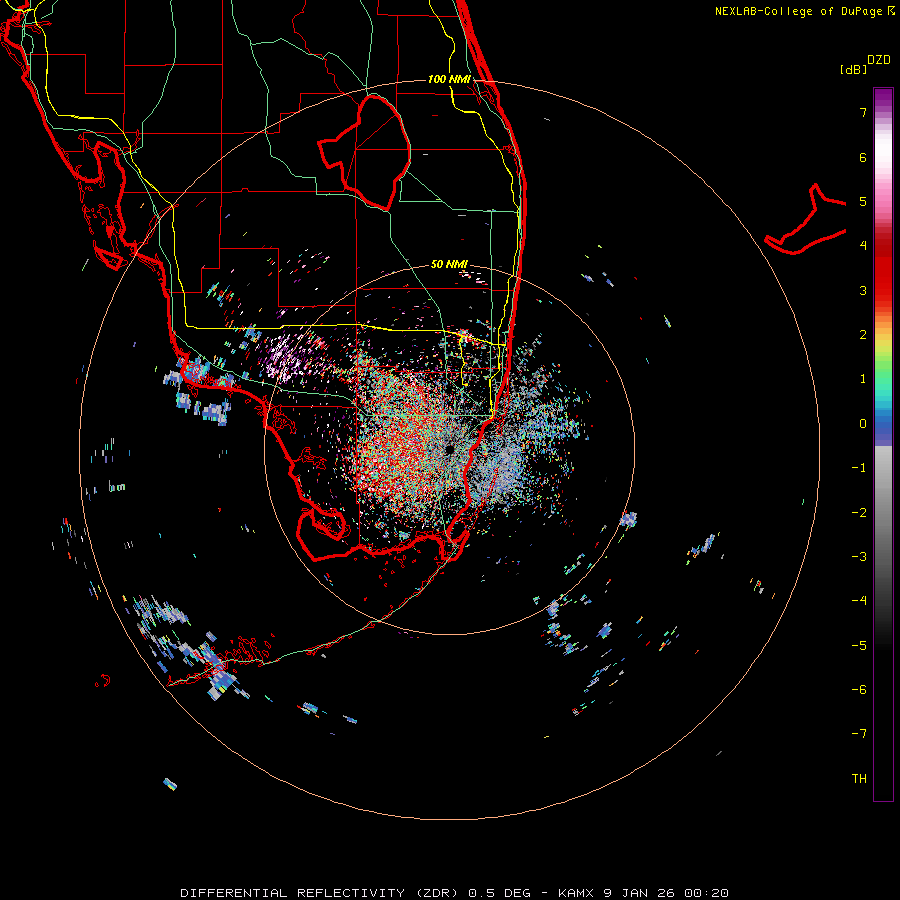This screenshot has width=900, height=900.
Task: Click the 100 NMI range ring label
Action: pyautogui.click(x=449, y=79)
